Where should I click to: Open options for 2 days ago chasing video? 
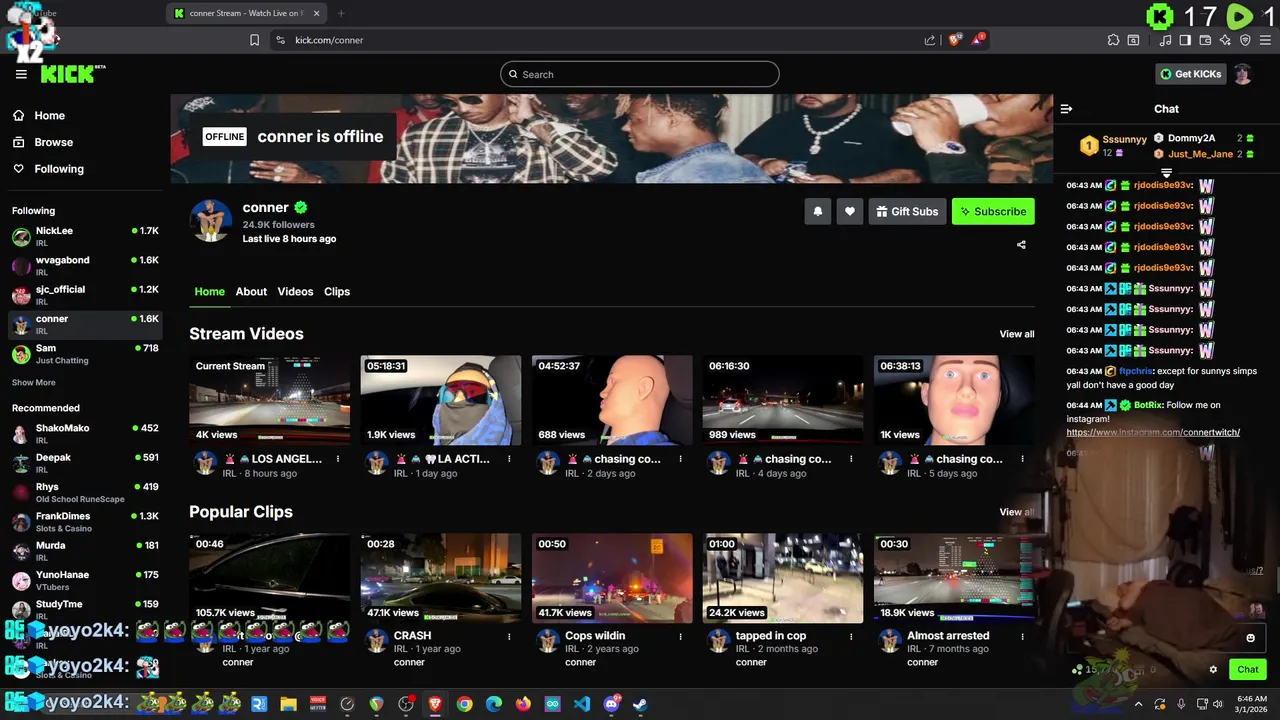pyautogui.click(x=680, y=459)
